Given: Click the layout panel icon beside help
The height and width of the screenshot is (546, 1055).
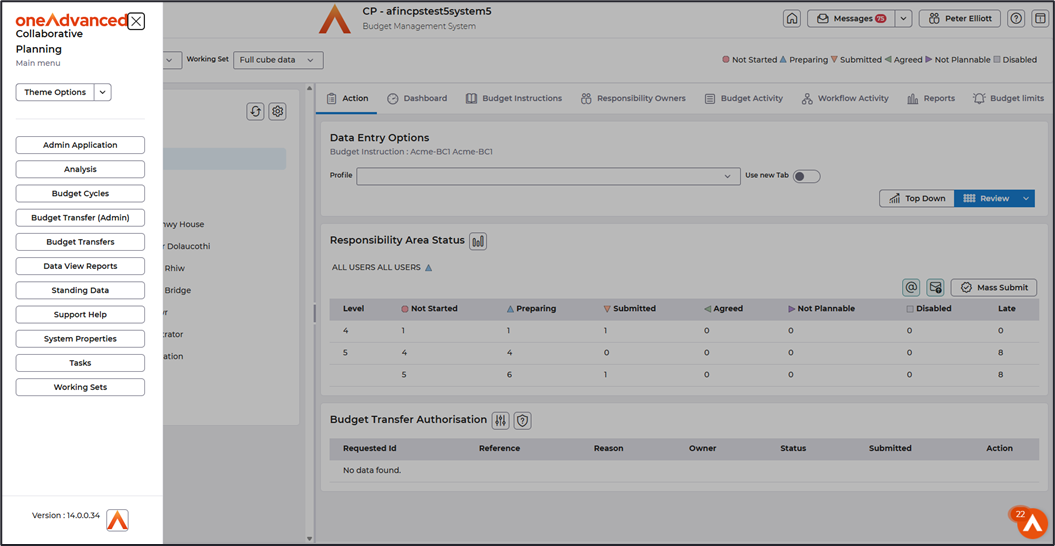Looking at the screenshot, I should coord(1040,19).
